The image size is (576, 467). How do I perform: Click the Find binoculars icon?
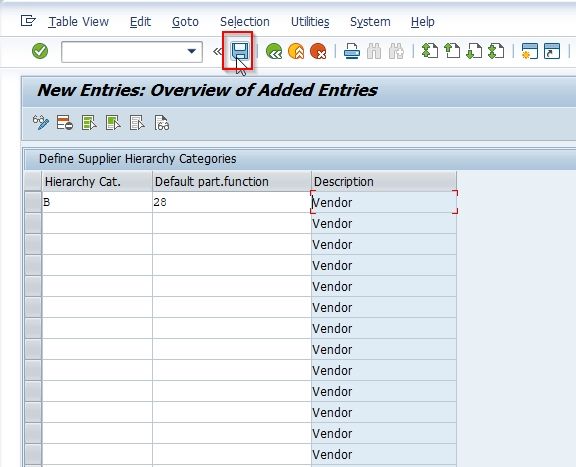coord(374,51)
